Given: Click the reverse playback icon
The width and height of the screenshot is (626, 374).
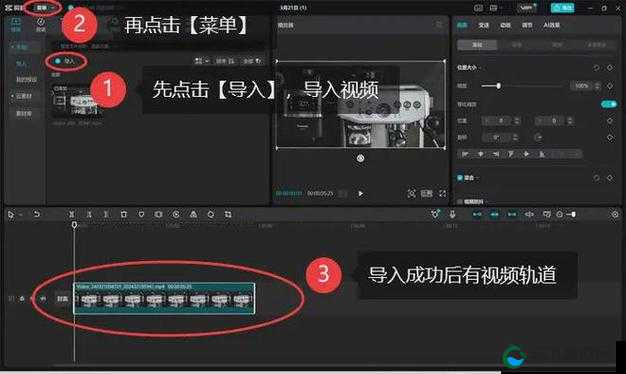Looking at the screenshot, I should tap(176, 214).
